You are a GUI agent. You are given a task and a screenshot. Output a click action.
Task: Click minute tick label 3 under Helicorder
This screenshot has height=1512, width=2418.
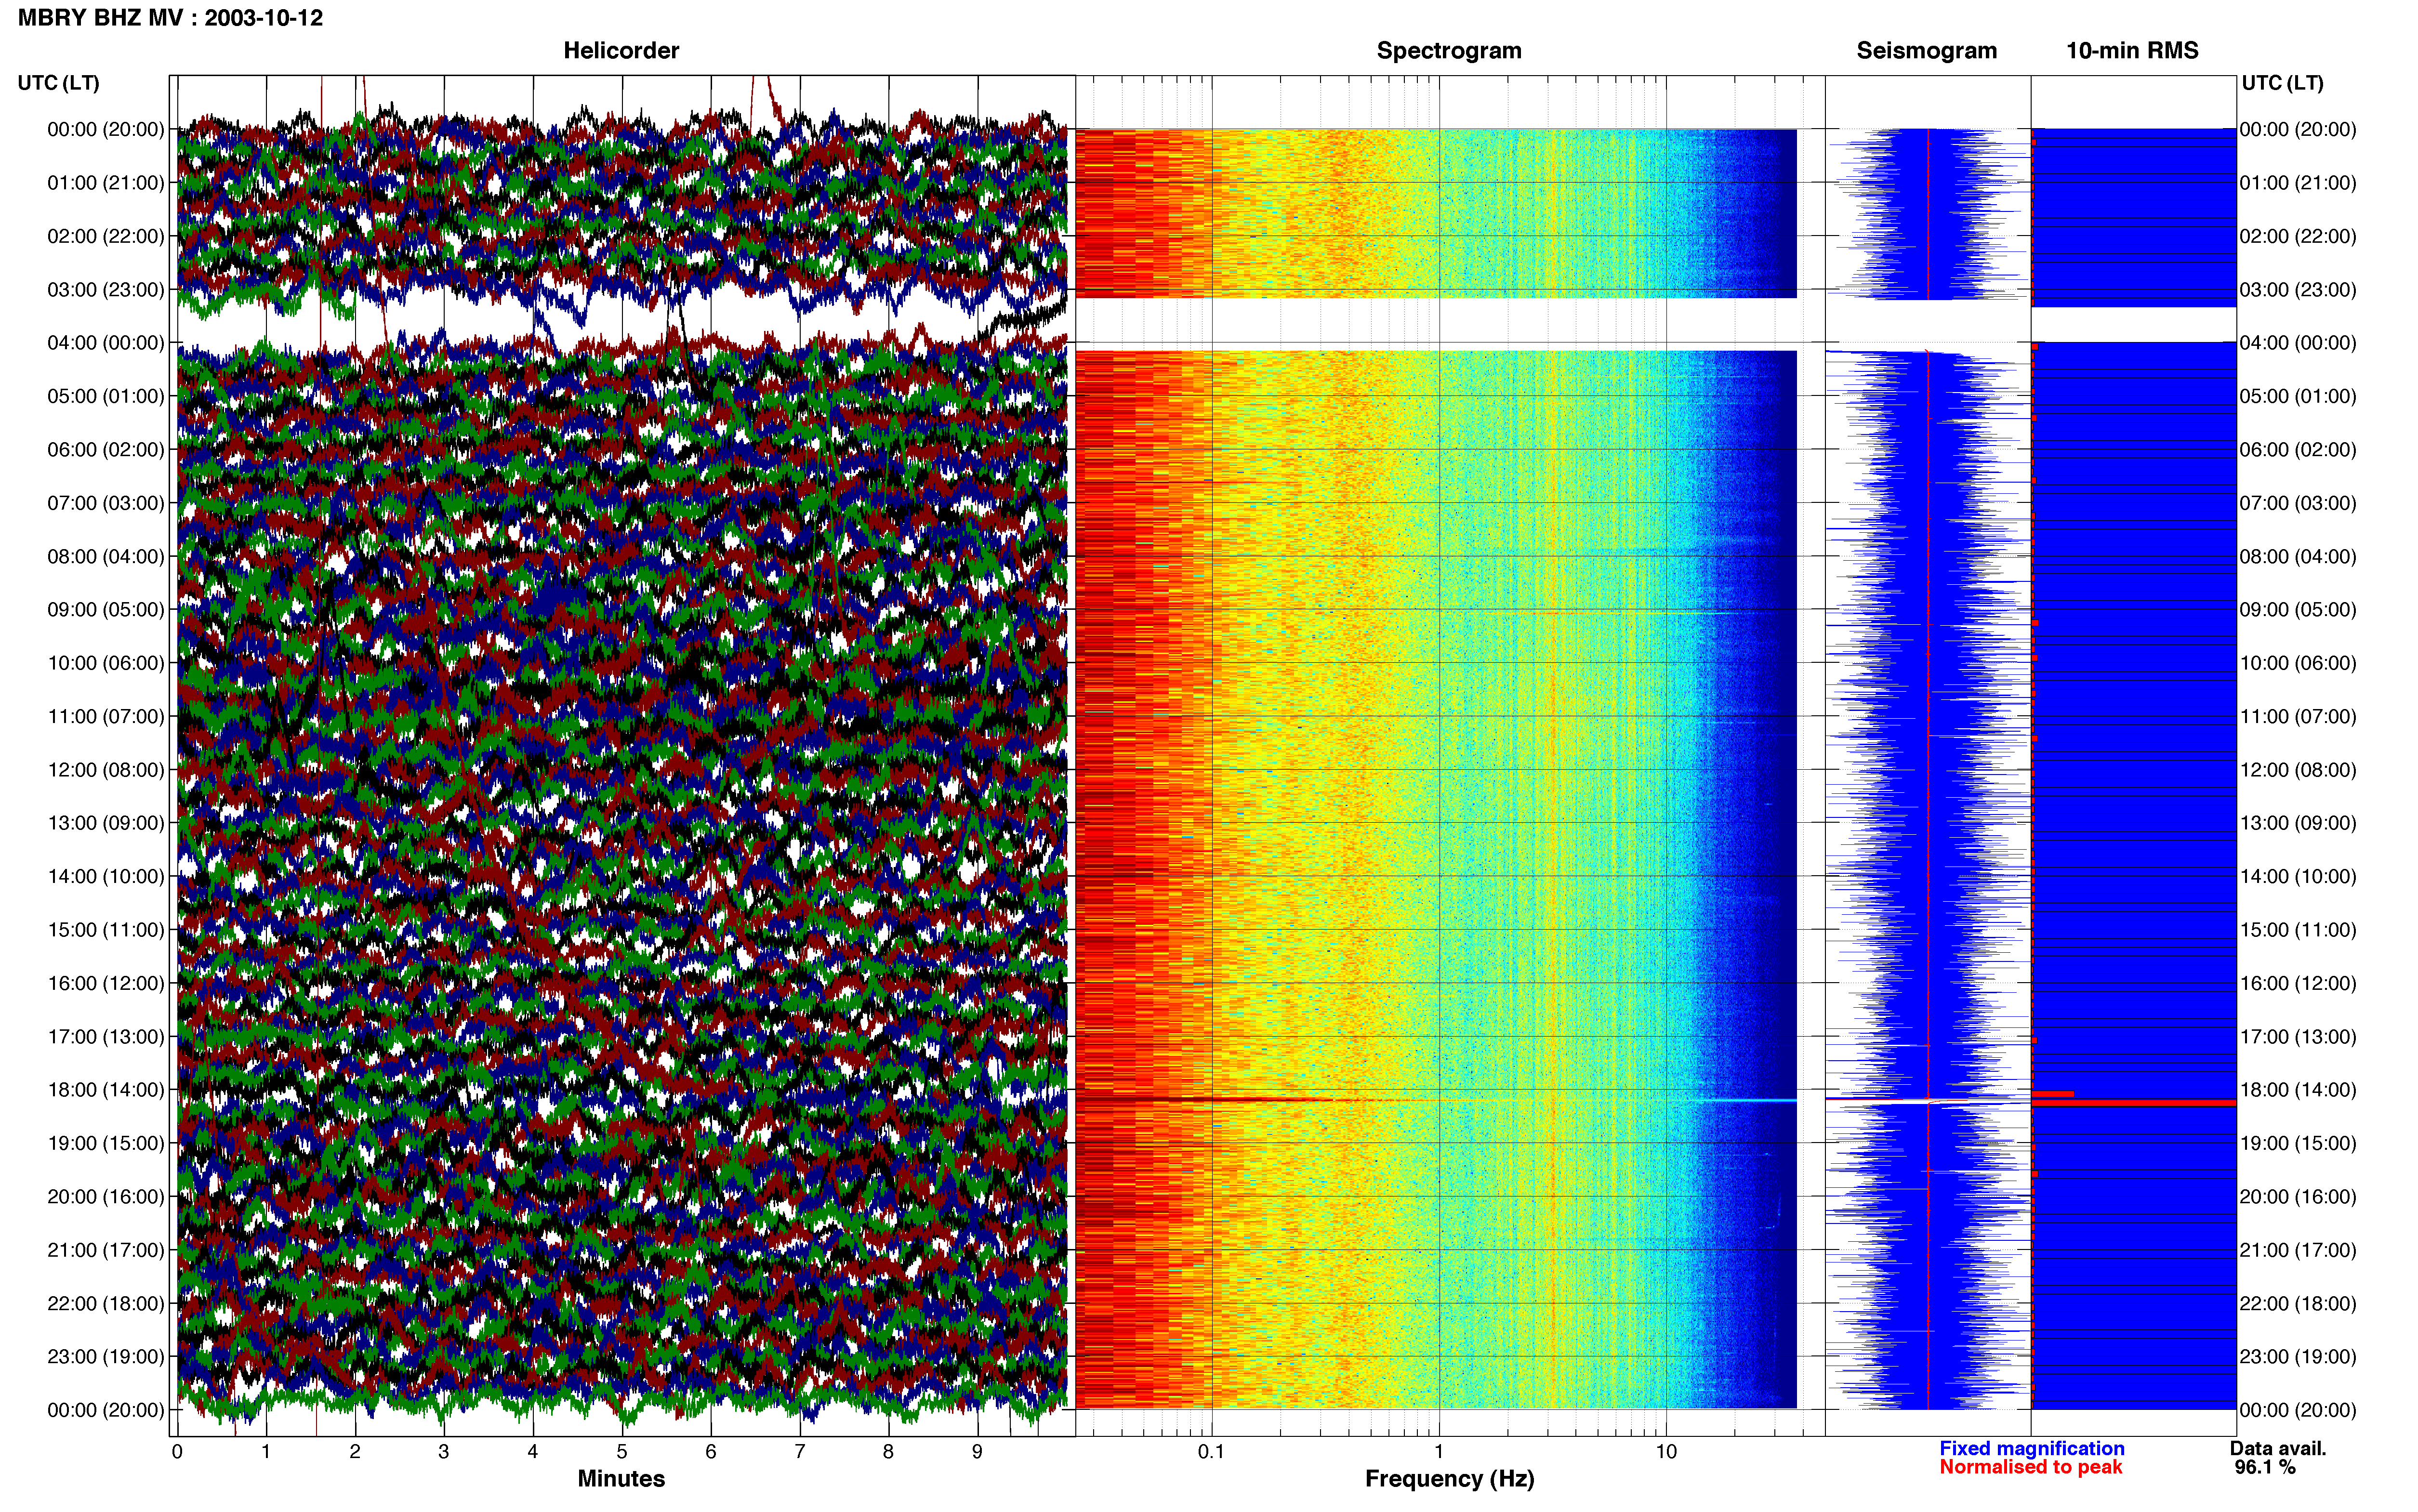444,1451
